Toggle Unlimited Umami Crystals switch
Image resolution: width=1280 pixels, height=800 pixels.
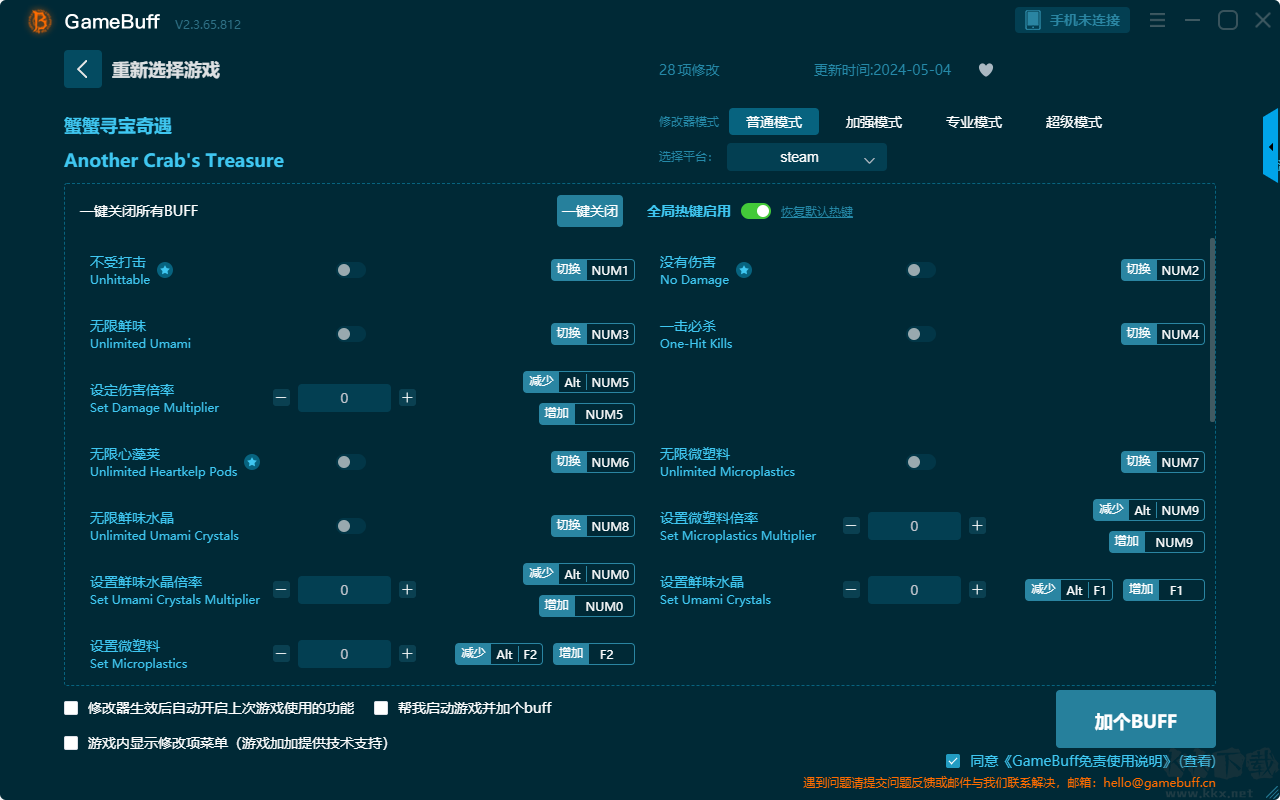tap(351, 526)
